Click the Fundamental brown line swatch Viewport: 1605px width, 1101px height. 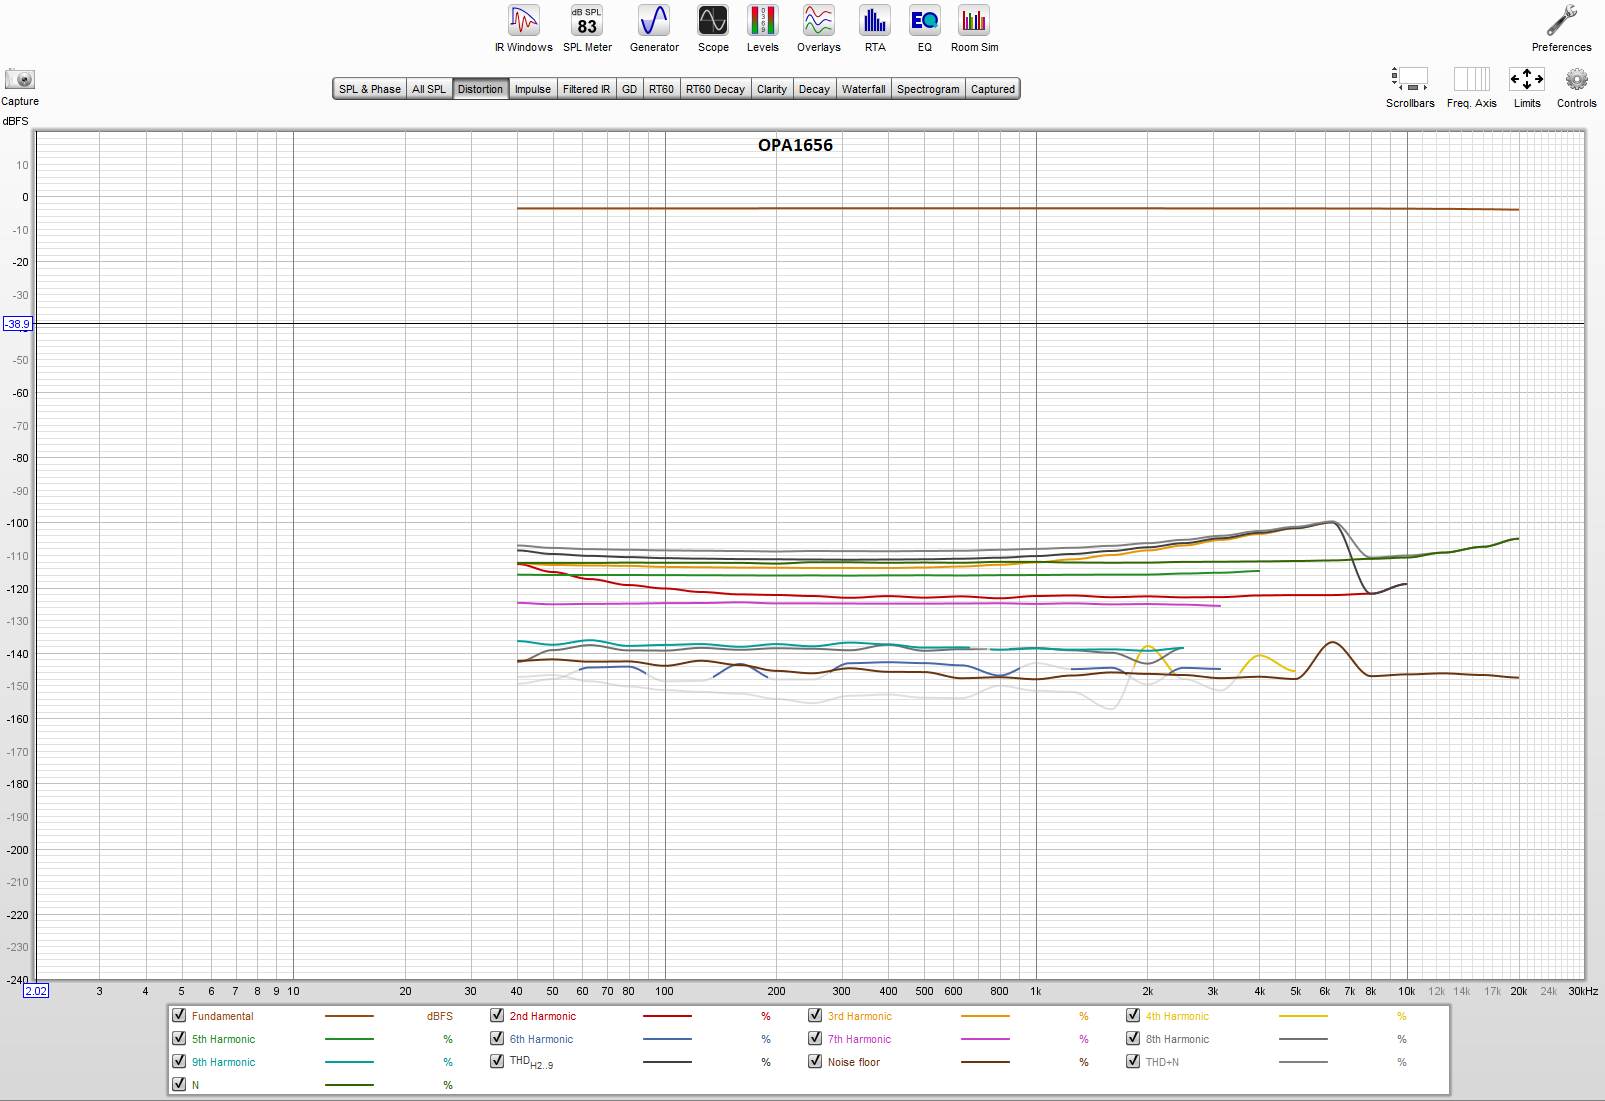click(x=349, y=1016)
